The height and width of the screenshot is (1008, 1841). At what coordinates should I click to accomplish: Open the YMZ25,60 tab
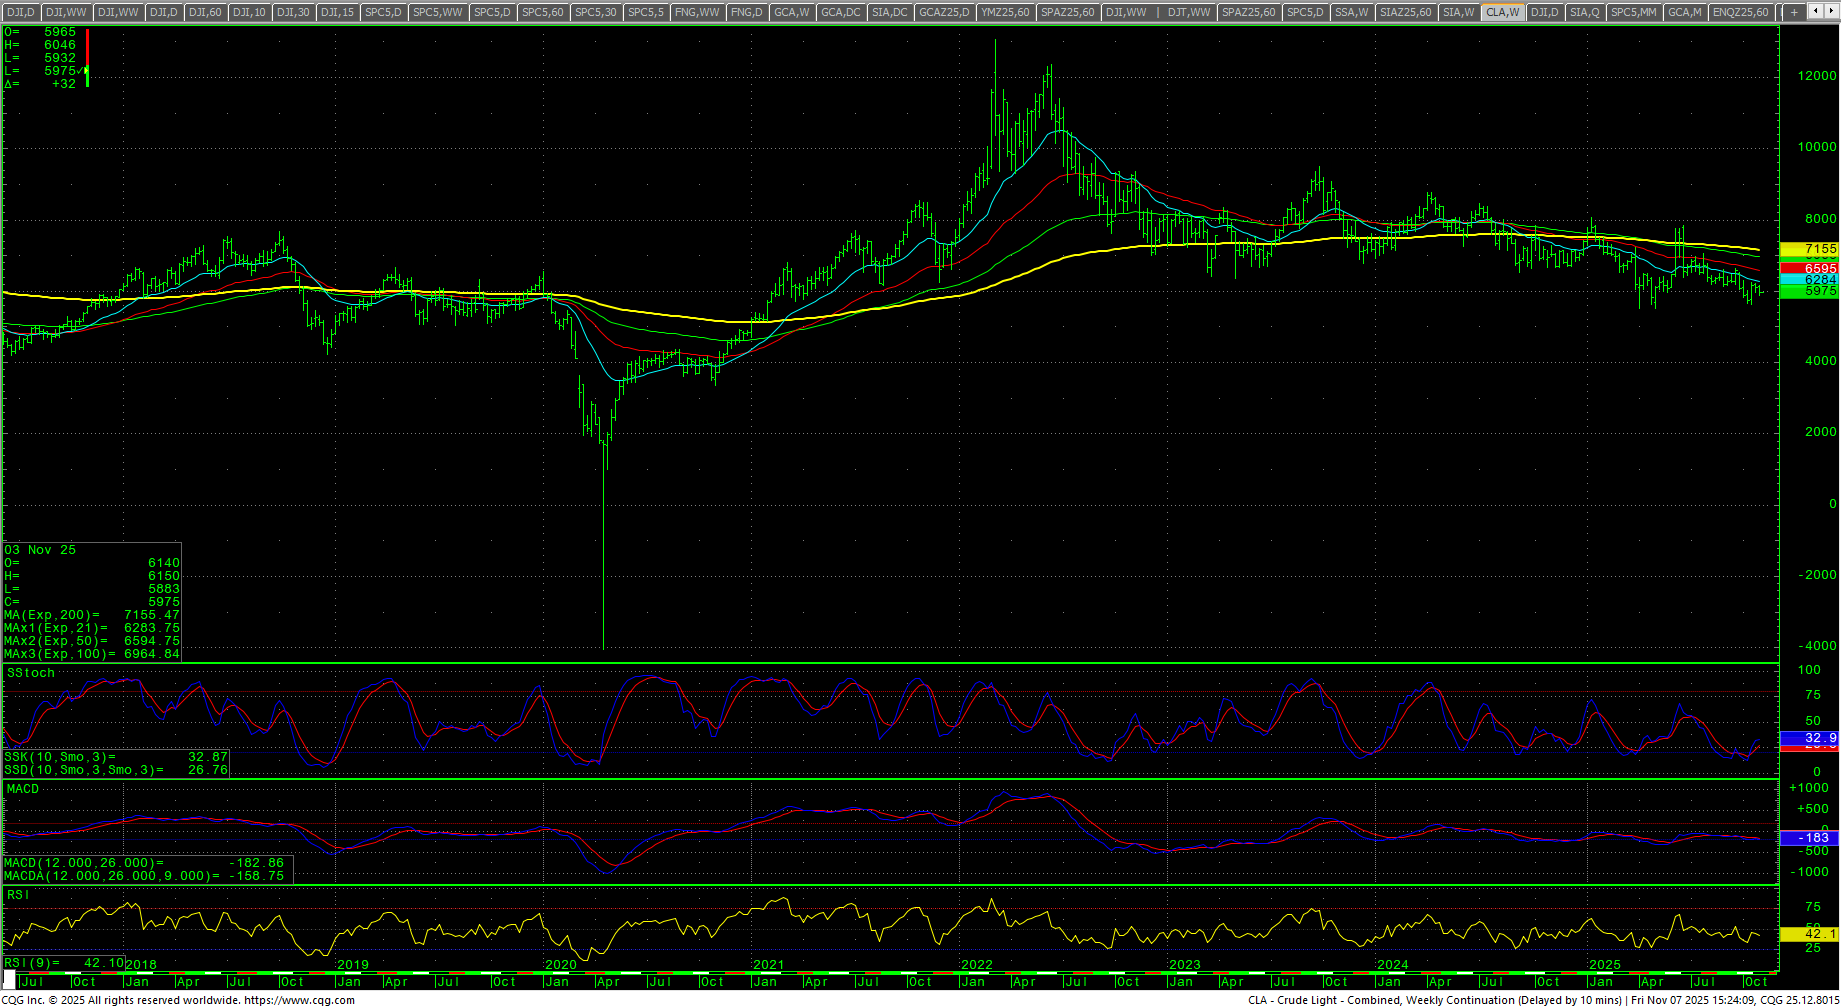pyautogui.click(x=1005, y=12)
